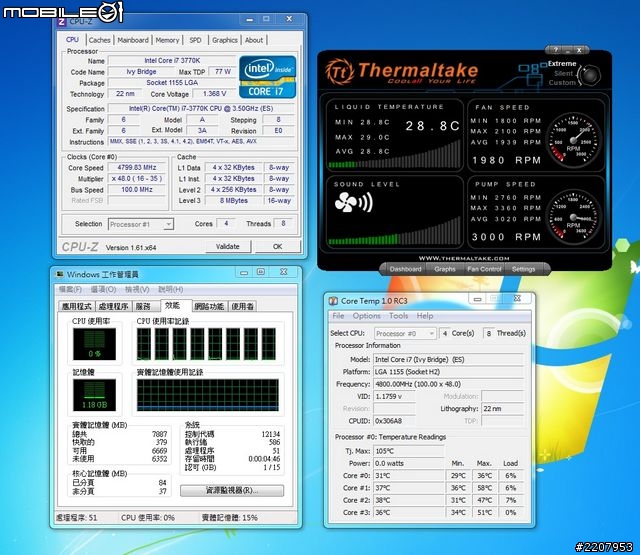
Task: Click the Intel Core i7 logo in CPU-Z
Action: 267,77
